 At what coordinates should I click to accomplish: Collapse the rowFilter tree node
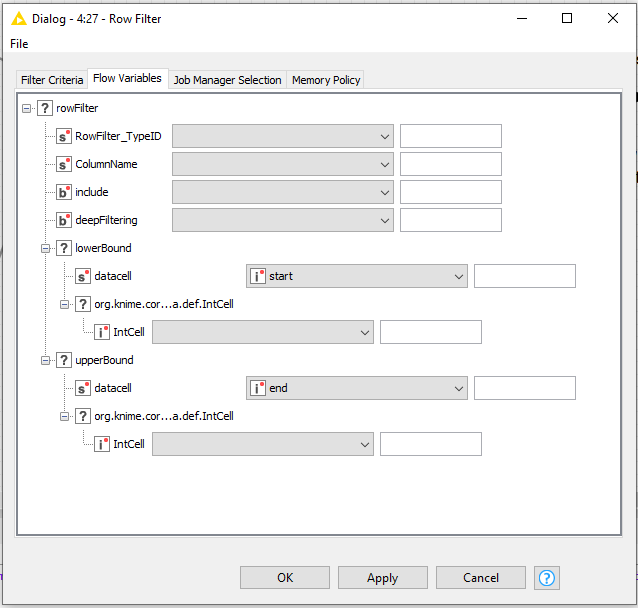[x=27, y=108]
